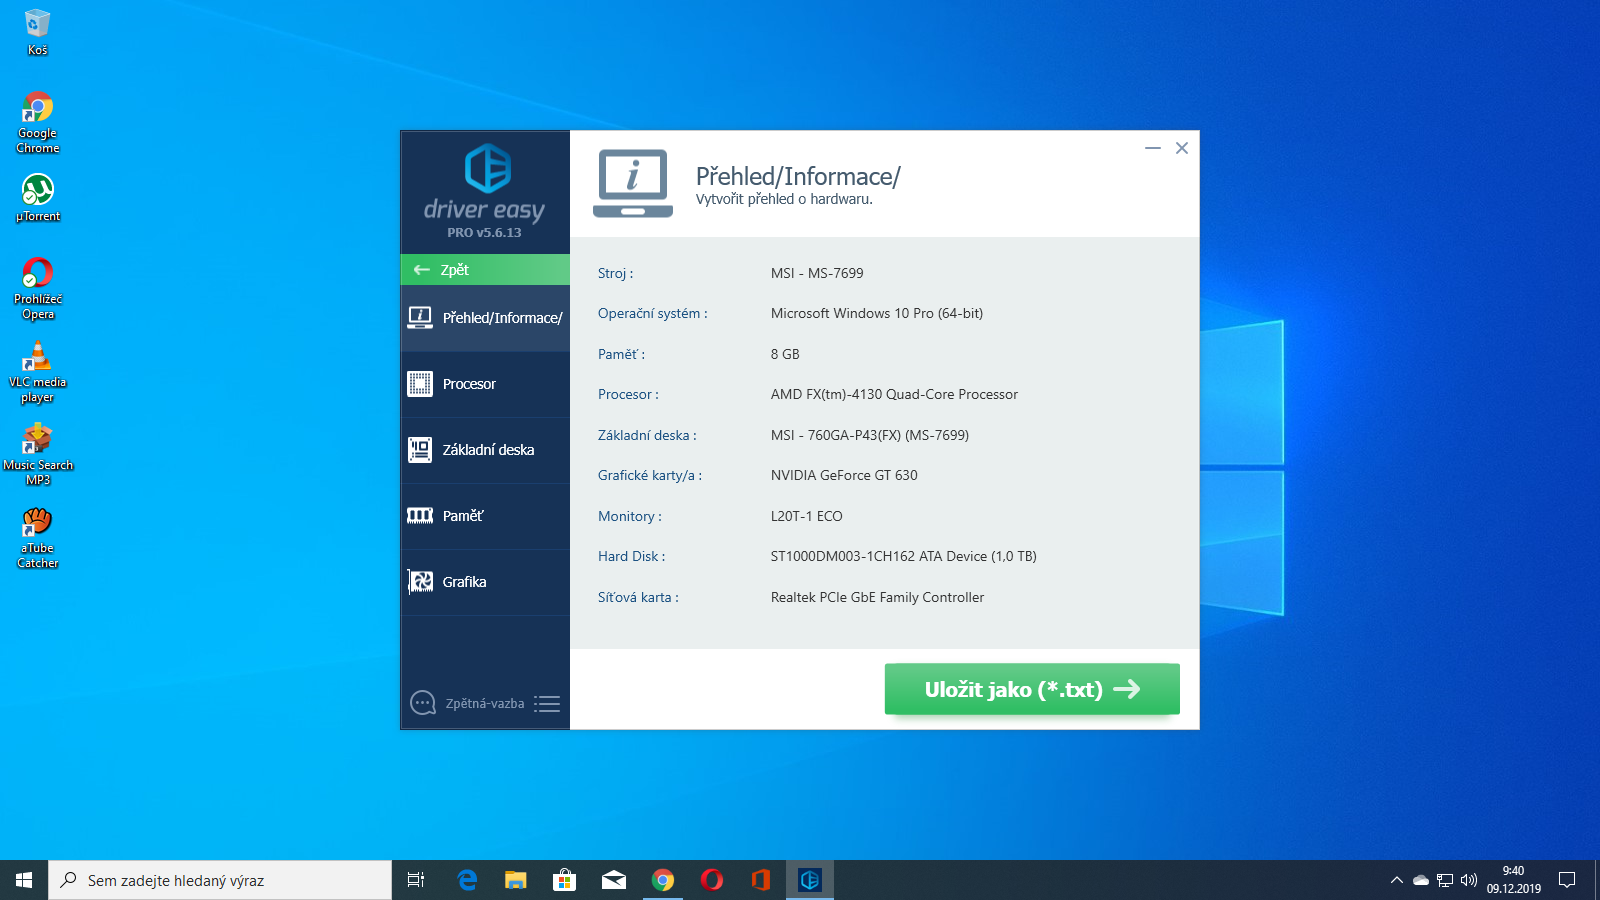Click the large computer info icon in header
Image resolution: width=1600 pixels, height=900 pixels.
633,183
